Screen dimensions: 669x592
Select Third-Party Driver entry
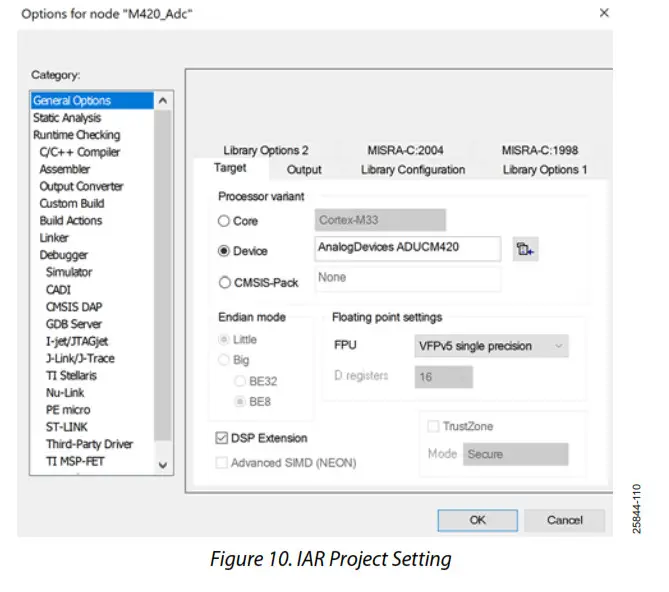click(92, 444)
